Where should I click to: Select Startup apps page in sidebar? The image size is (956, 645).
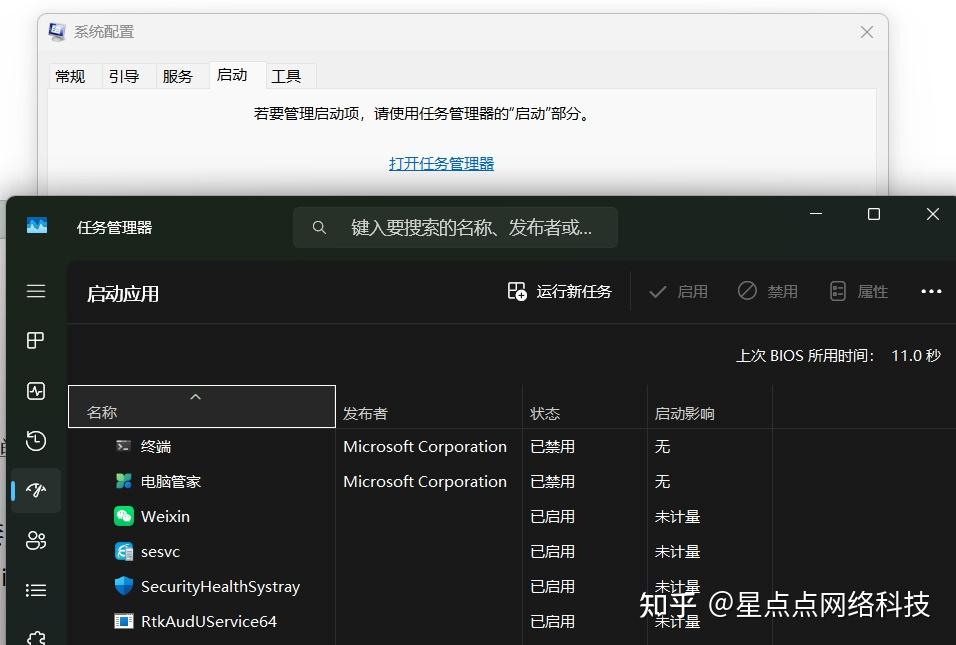(x=36, y=490)
